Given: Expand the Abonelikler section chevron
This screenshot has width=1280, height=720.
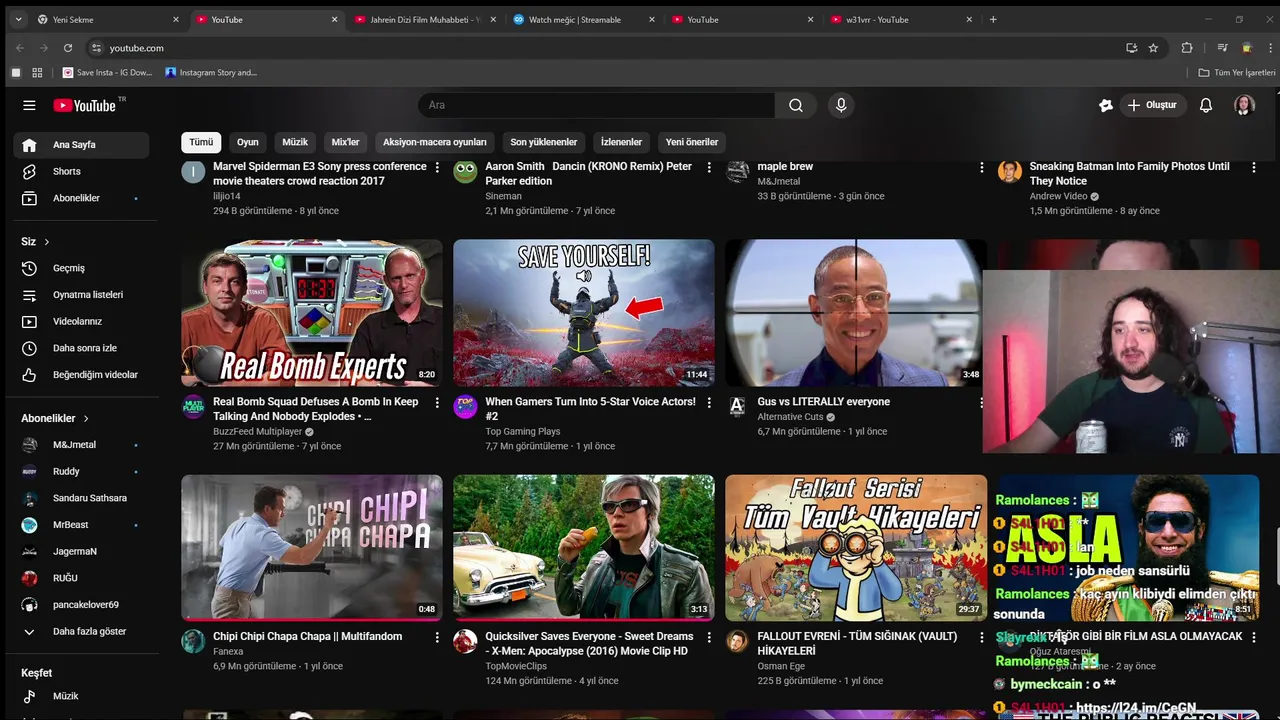Looking at the screenshot, I should point(86,419).
